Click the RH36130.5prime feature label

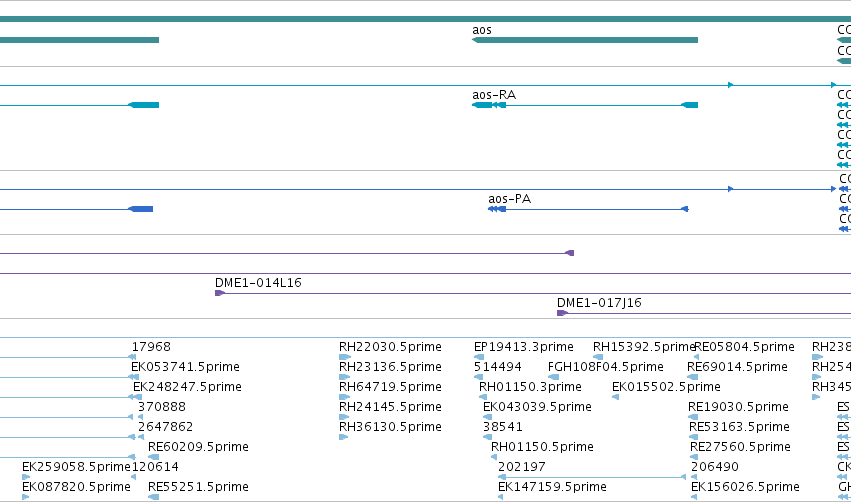click(x=390, y=427)
